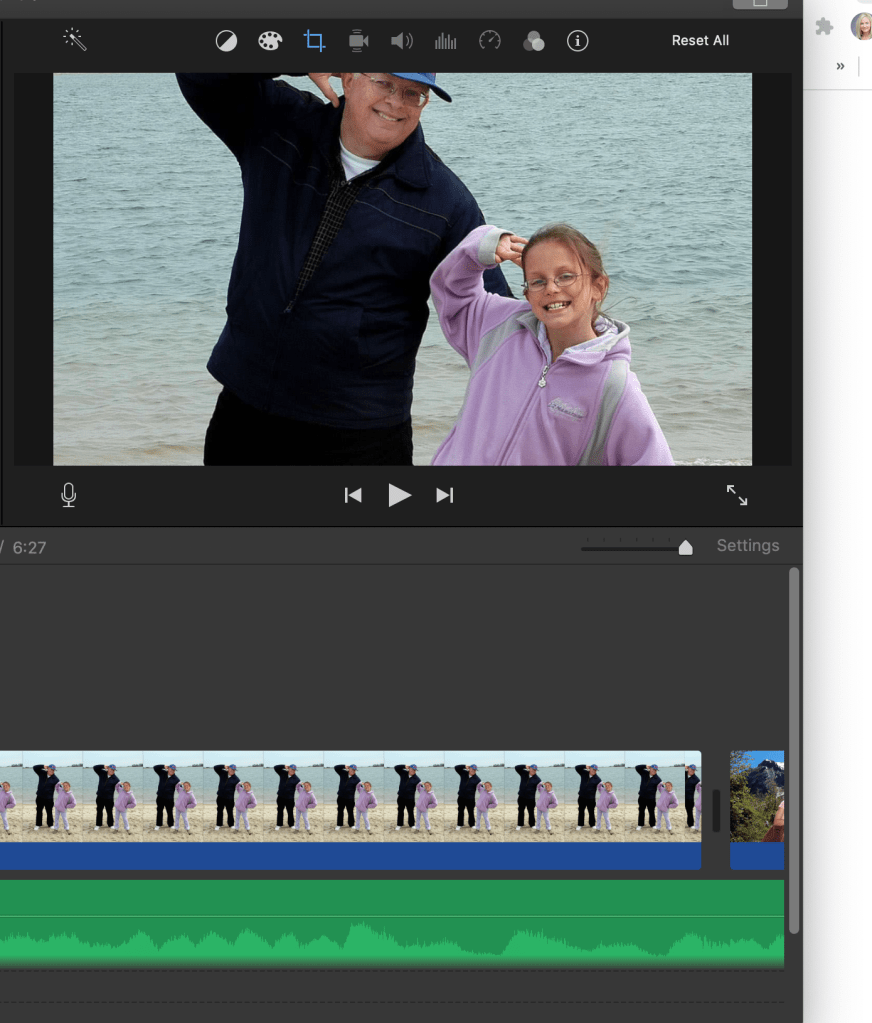
Task: Open clip filter and audio effects
Action: click(534, 41)
